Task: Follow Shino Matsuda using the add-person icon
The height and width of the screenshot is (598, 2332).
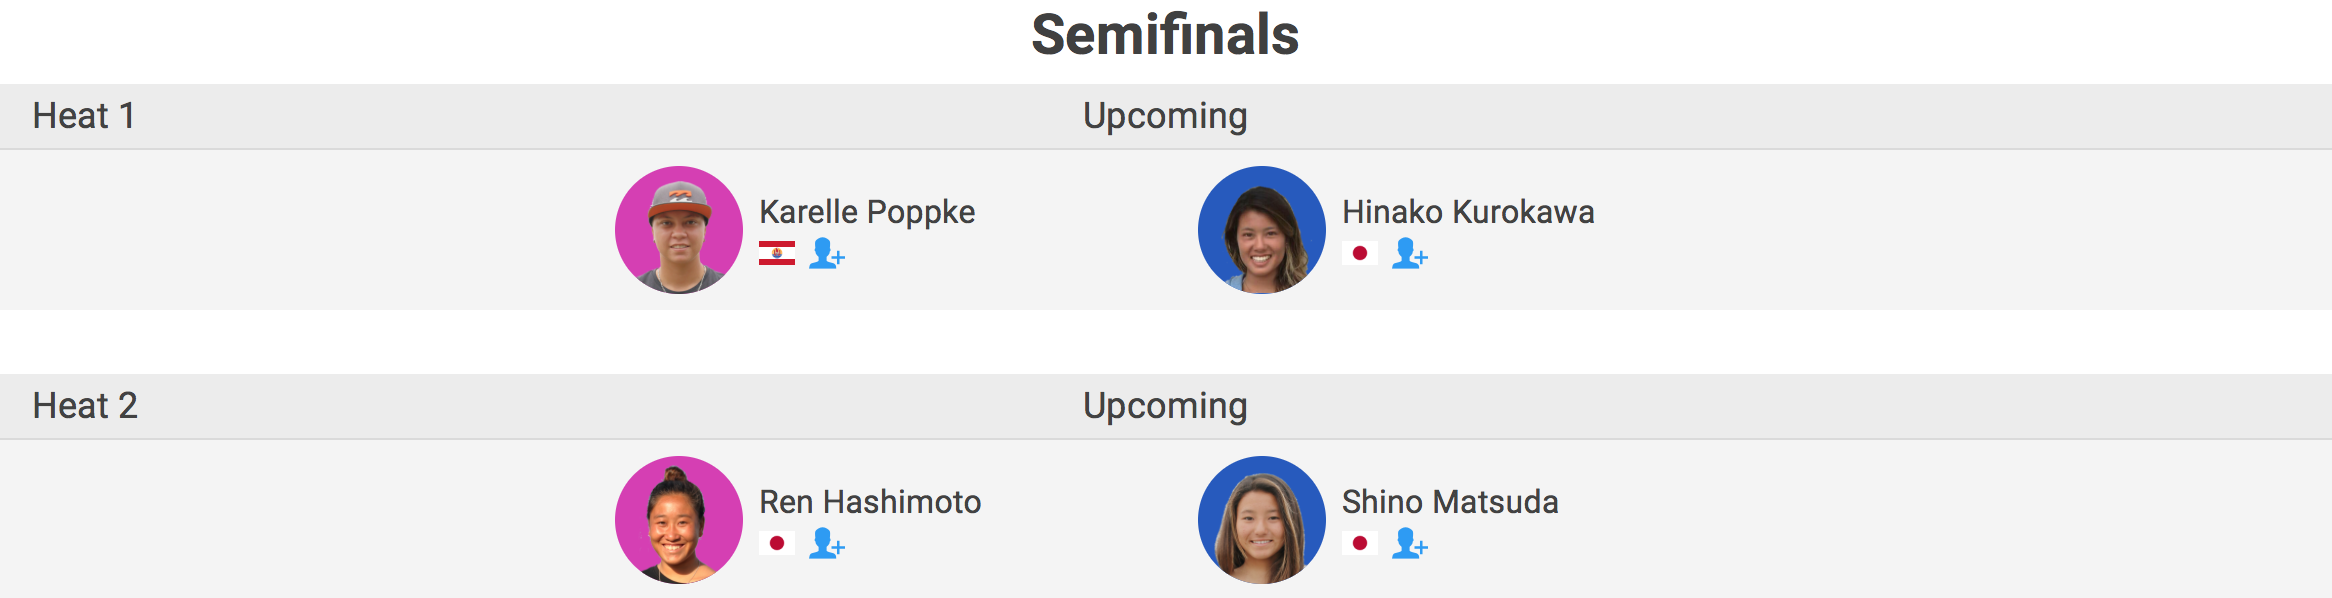Action: click(x=1409, y=544)
